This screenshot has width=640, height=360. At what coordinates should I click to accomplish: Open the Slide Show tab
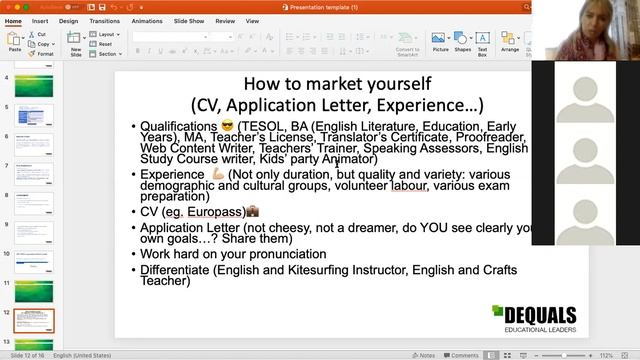click(189, 21)
